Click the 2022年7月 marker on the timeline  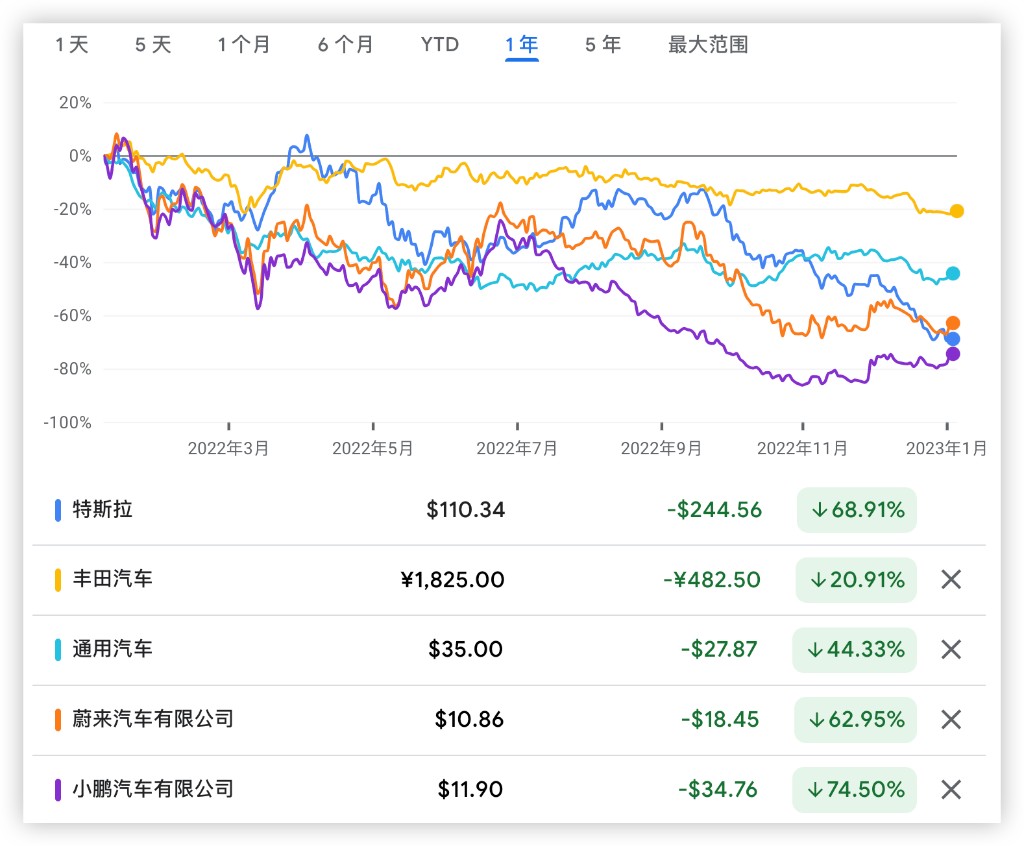(517, 448)
